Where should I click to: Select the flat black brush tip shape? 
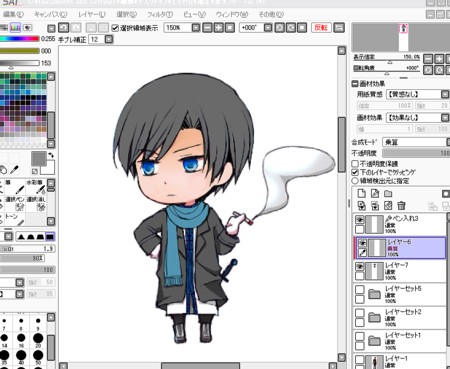click(50, 237)
